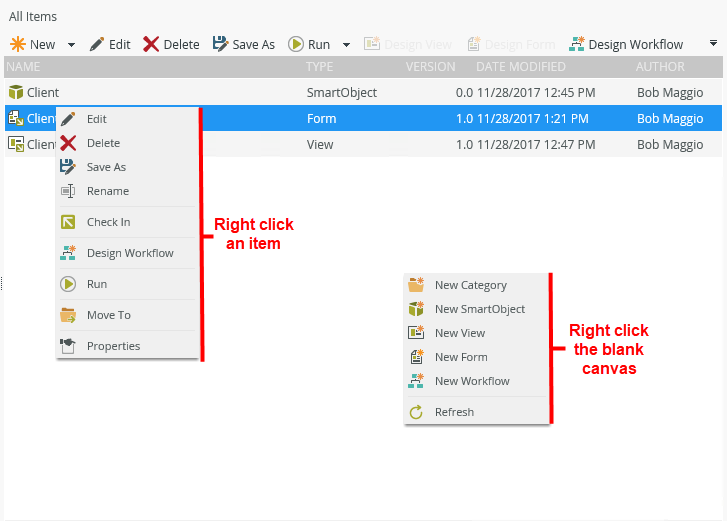Select the Client View row icon
This screenshot has height=521, width=727.
(x=16, y=144)
